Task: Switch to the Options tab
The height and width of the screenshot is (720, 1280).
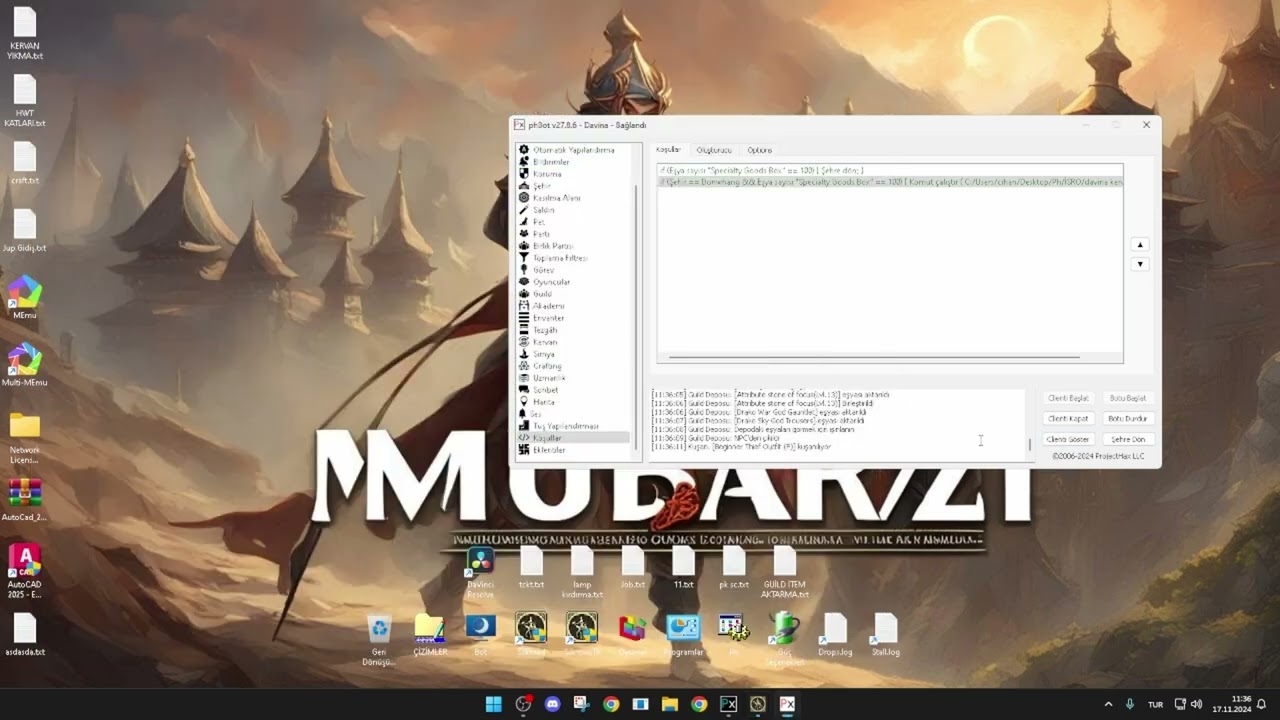Action: (x=760, y=150)
